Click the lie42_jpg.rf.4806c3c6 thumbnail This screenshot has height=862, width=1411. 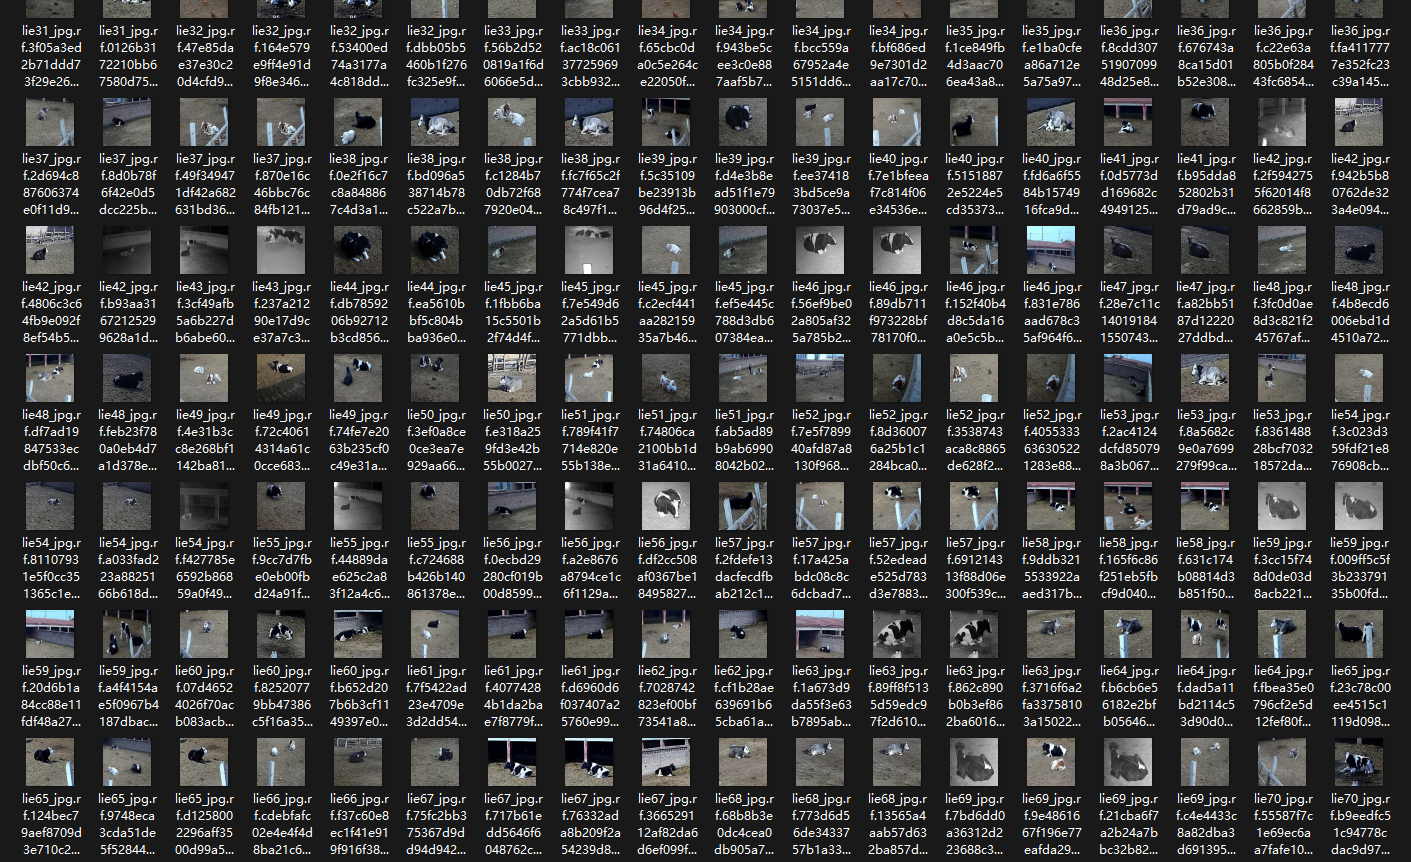coord(50,250)
